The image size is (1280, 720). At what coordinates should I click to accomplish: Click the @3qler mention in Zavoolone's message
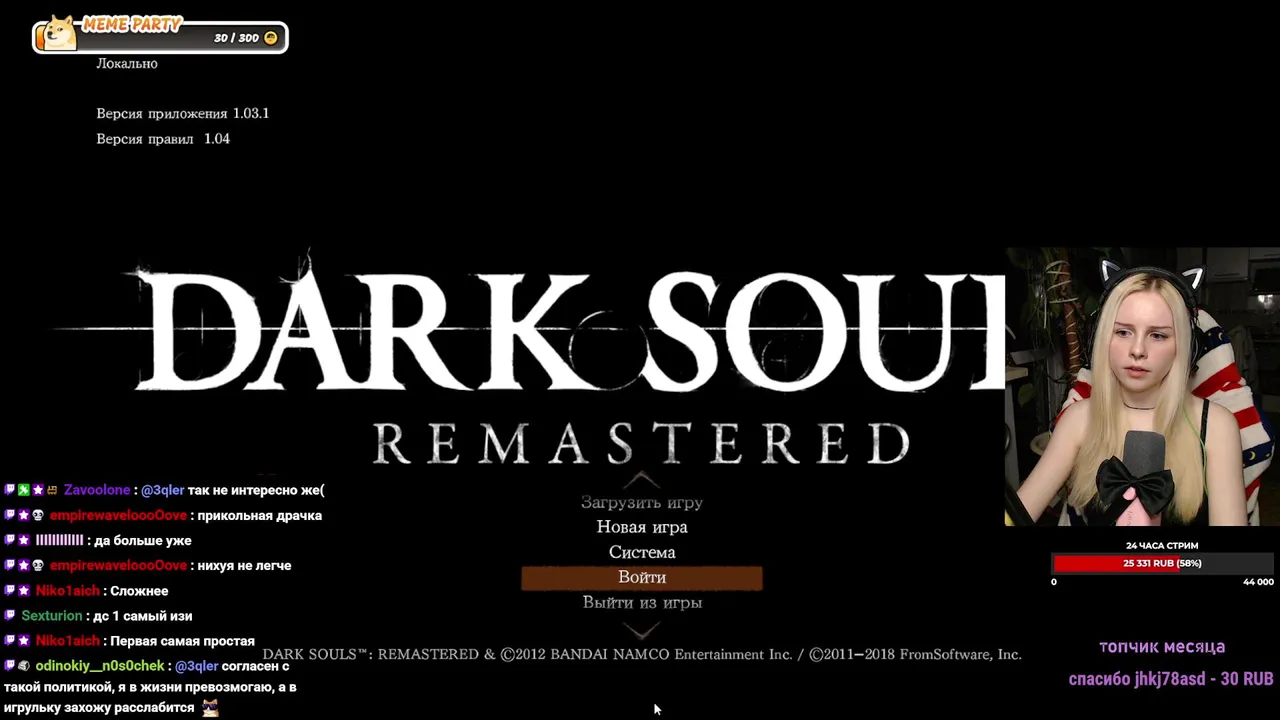(162, 490)
